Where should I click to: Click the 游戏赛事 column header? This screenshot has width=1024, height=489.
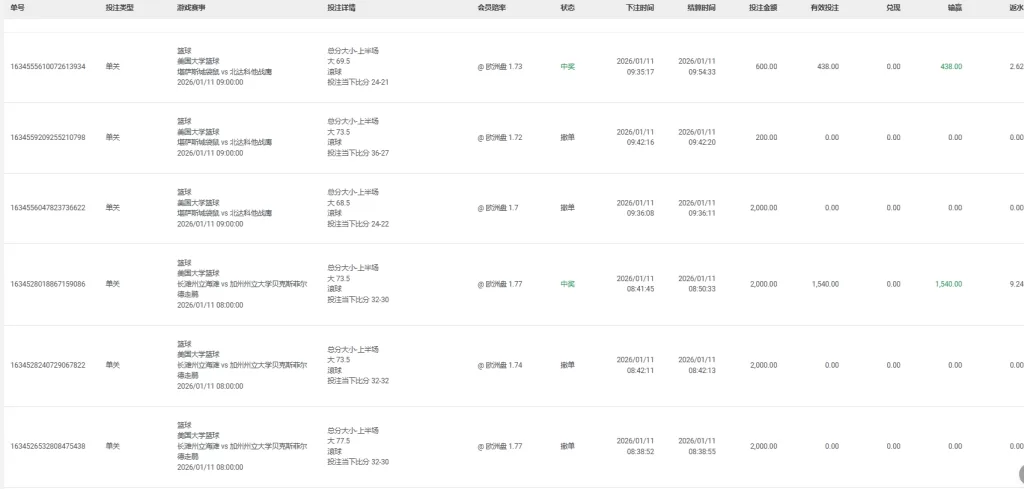click(x=192, y=7)
